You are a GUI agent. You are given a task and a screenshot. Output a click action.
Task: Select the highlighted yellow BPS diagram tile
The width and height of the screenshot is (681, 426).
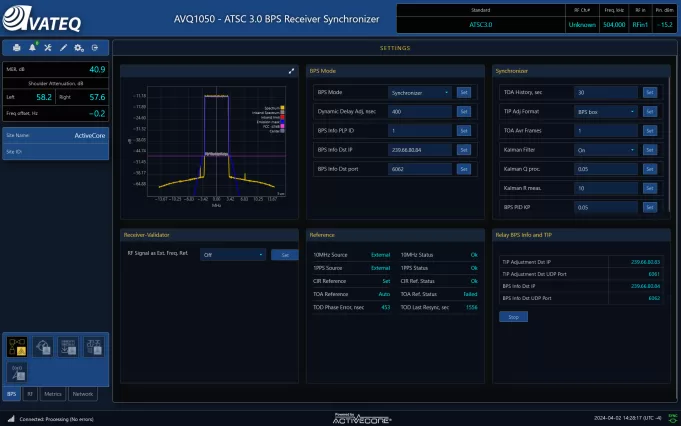coord(17,345)
